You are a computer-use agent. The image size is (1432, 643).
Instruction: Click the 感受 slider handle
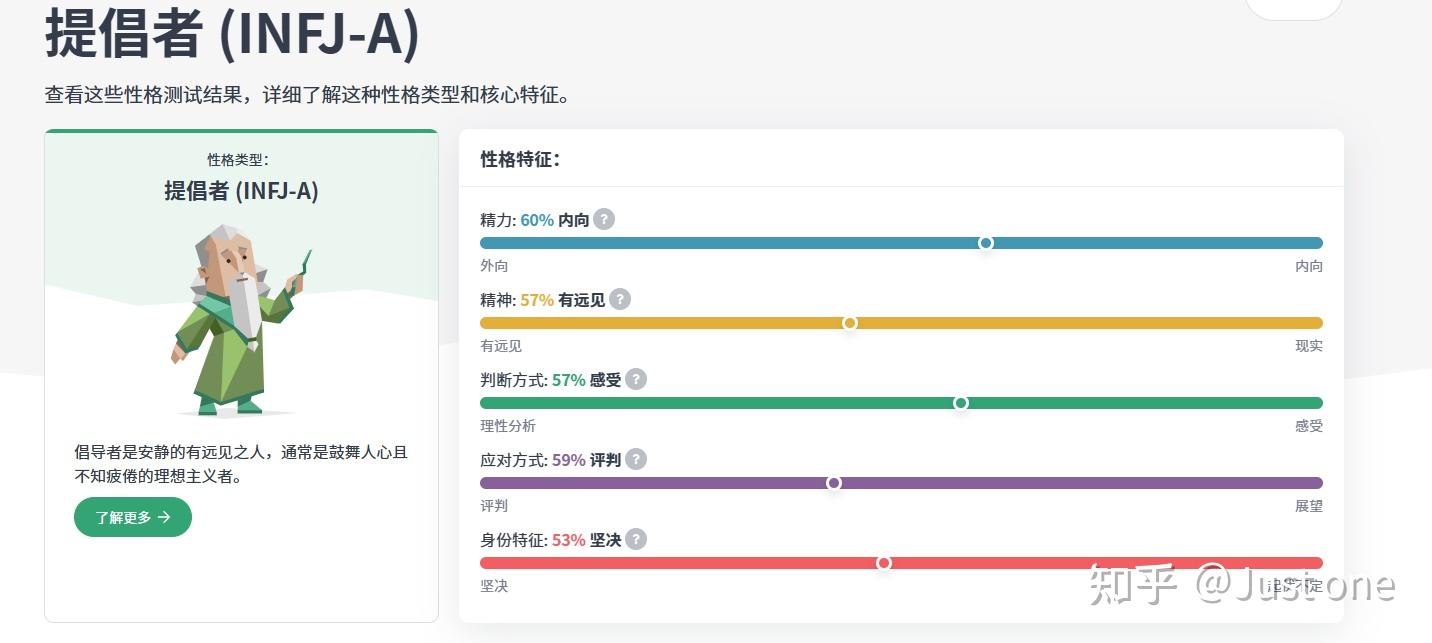961,403
